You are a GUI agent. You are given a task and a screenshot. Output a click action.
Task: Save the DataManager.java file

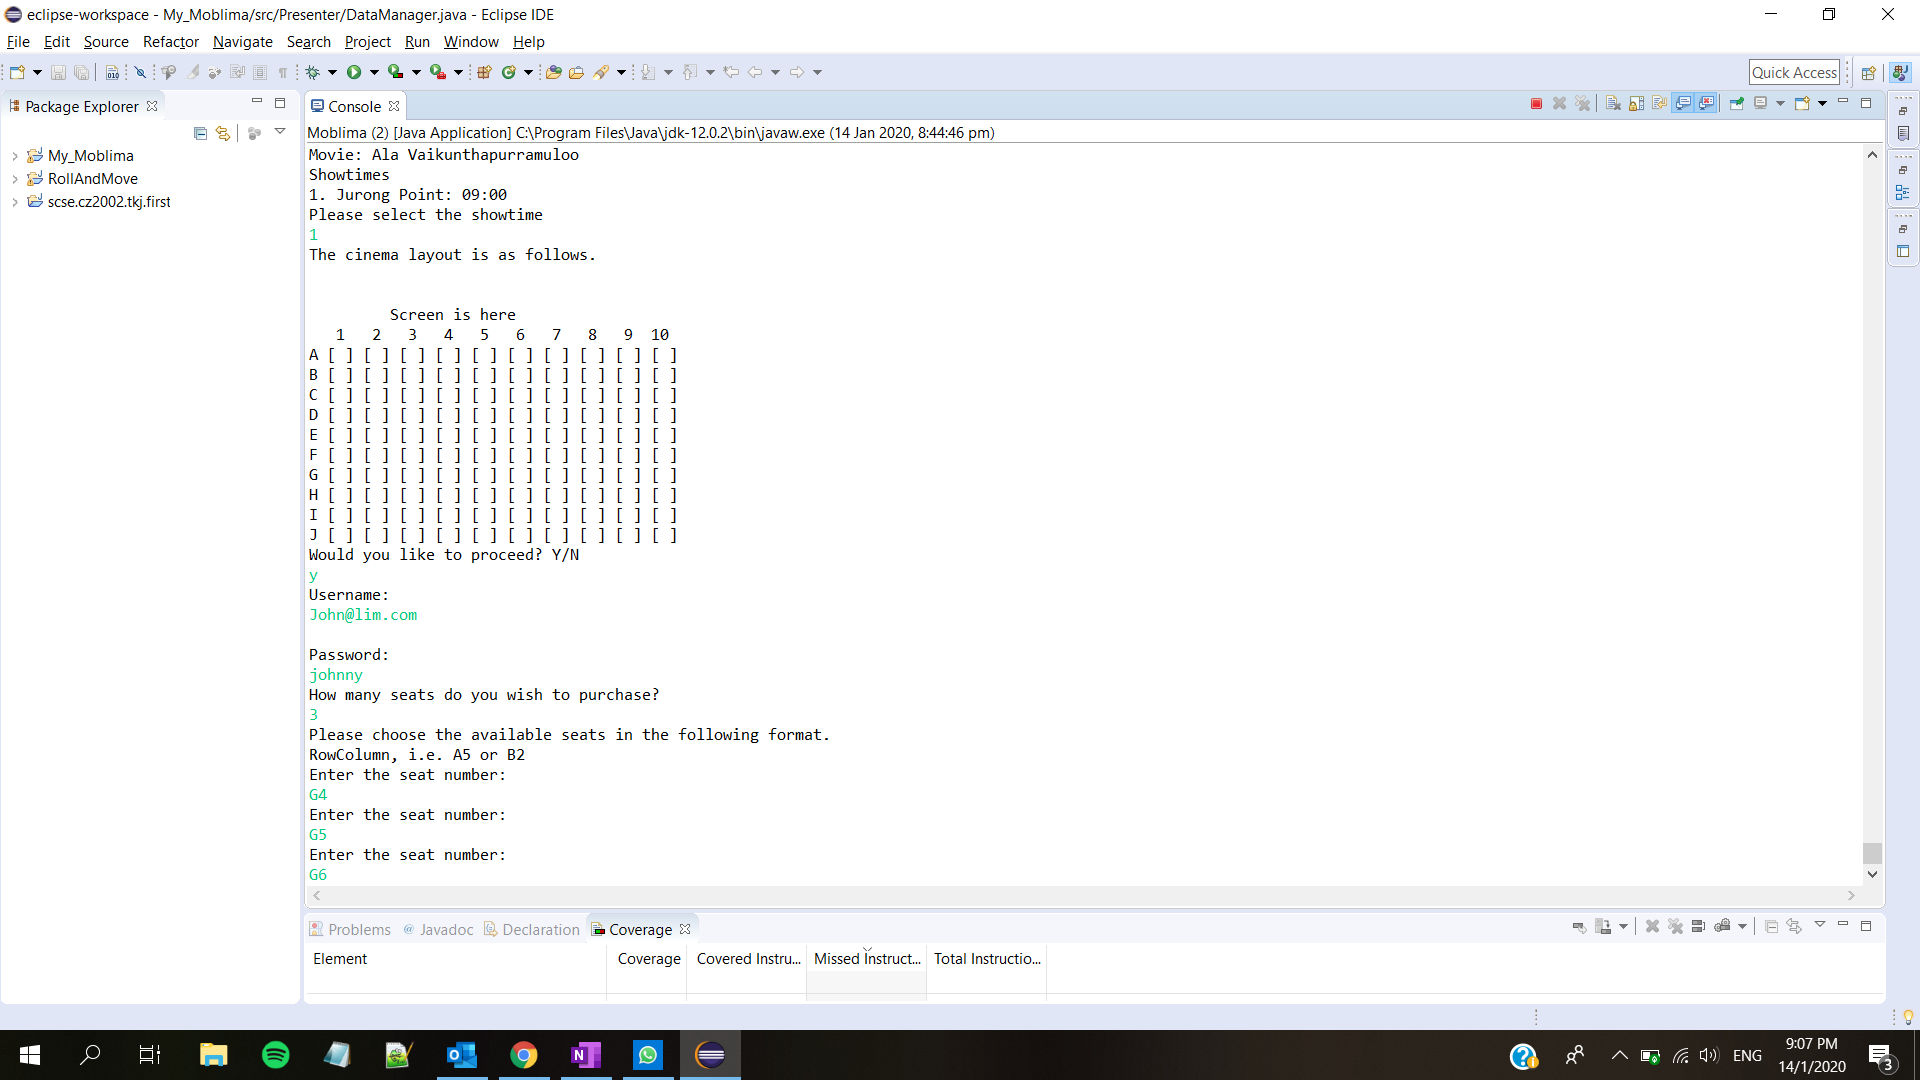(x=58, y=72)
